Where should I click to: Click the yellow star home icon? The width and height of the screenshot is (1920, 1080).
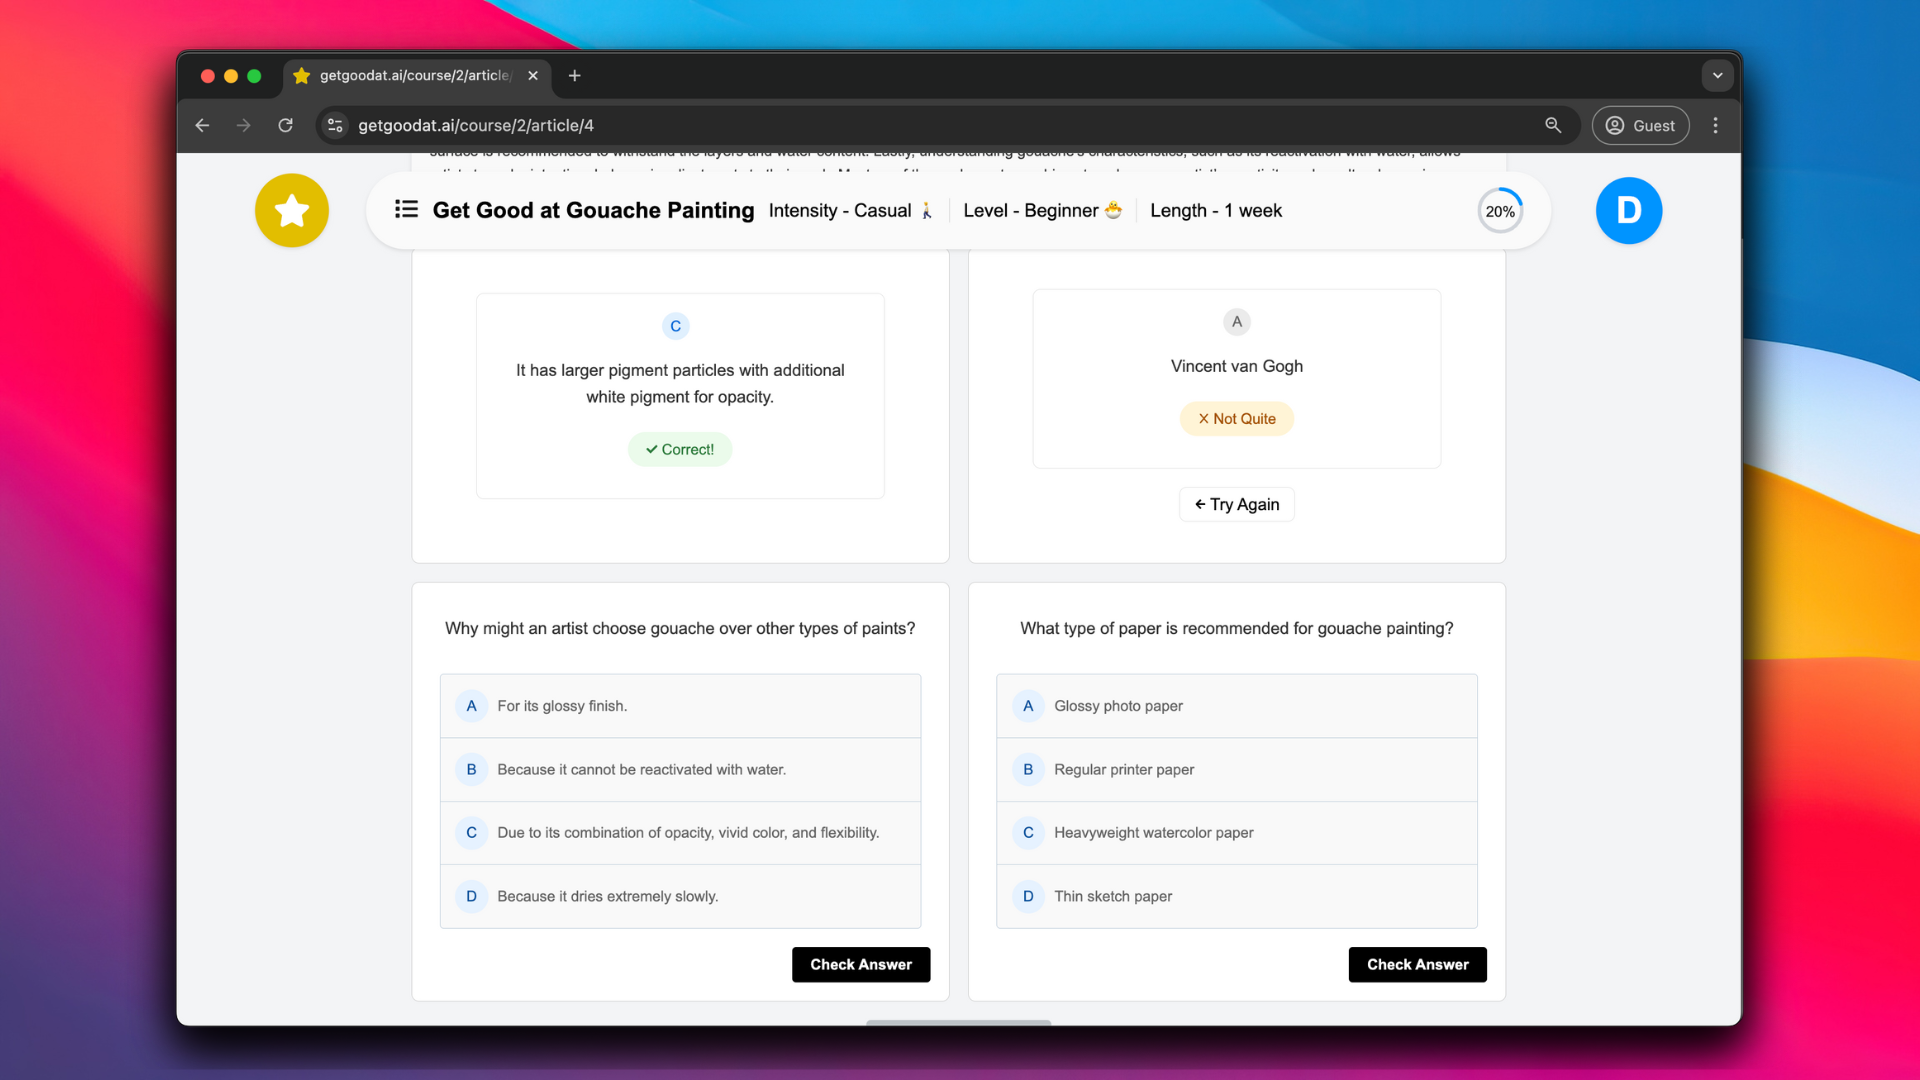point(291,211)
